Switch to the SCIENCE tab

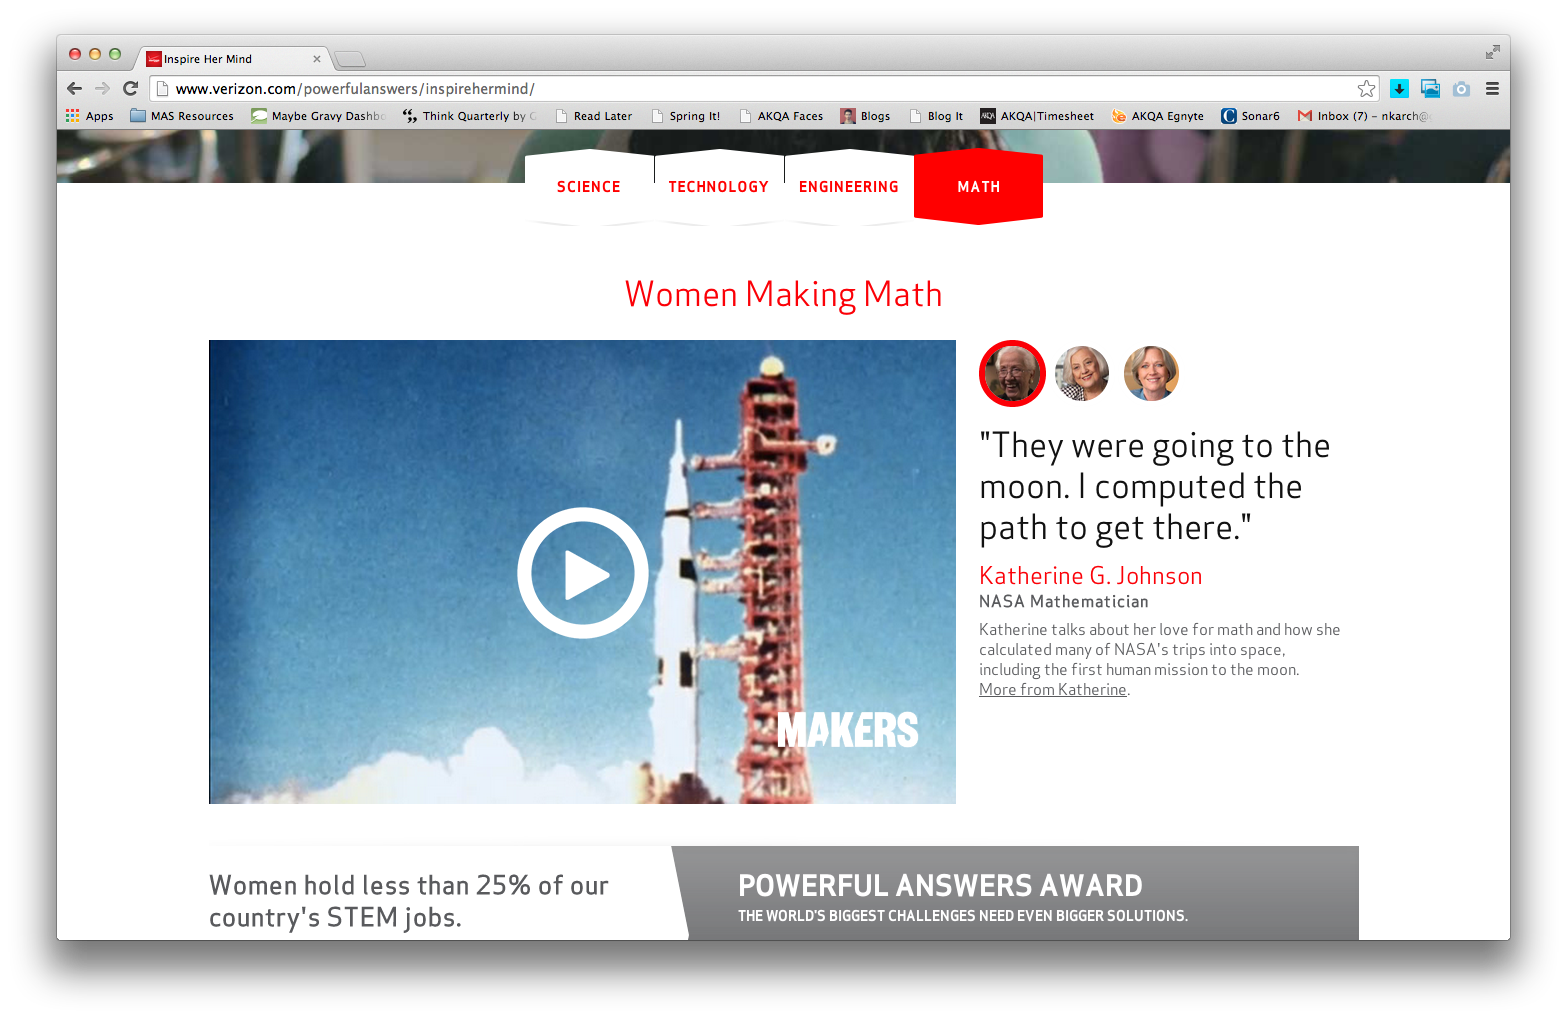tap(589, 187)
